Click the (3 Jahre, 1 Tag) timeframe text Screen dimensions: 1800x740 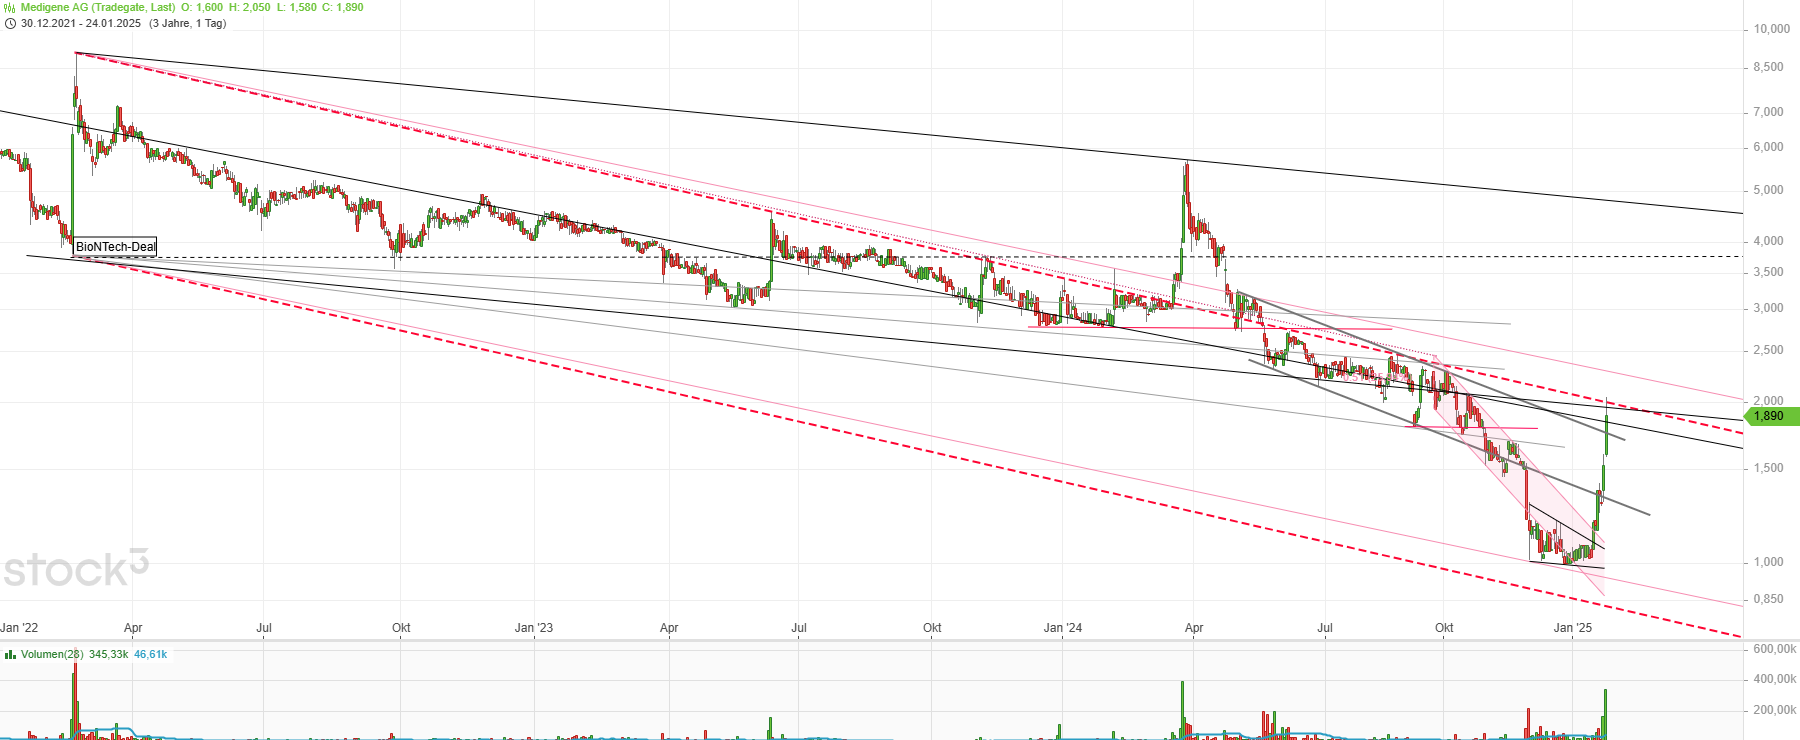click(187, 23)
